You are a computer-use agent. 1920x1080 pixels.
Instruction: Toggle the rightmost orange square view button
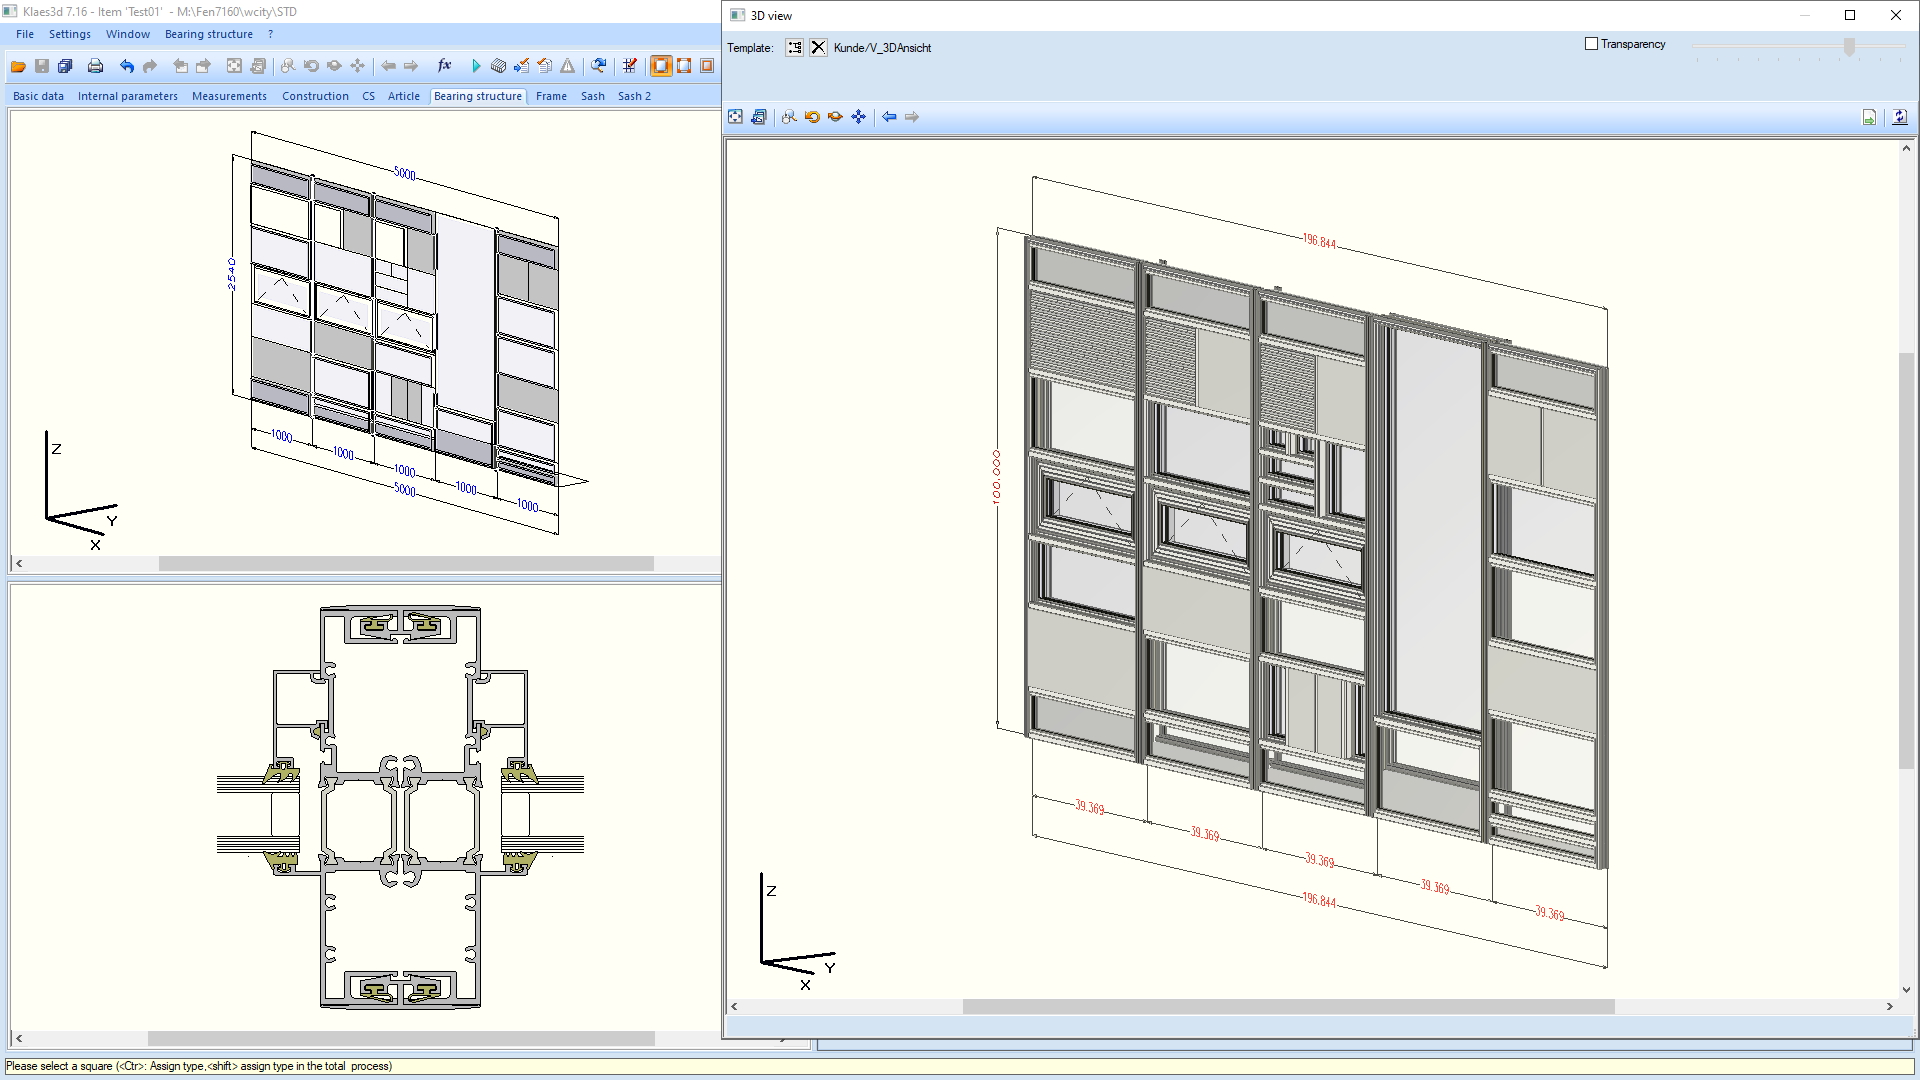point(707,66)
